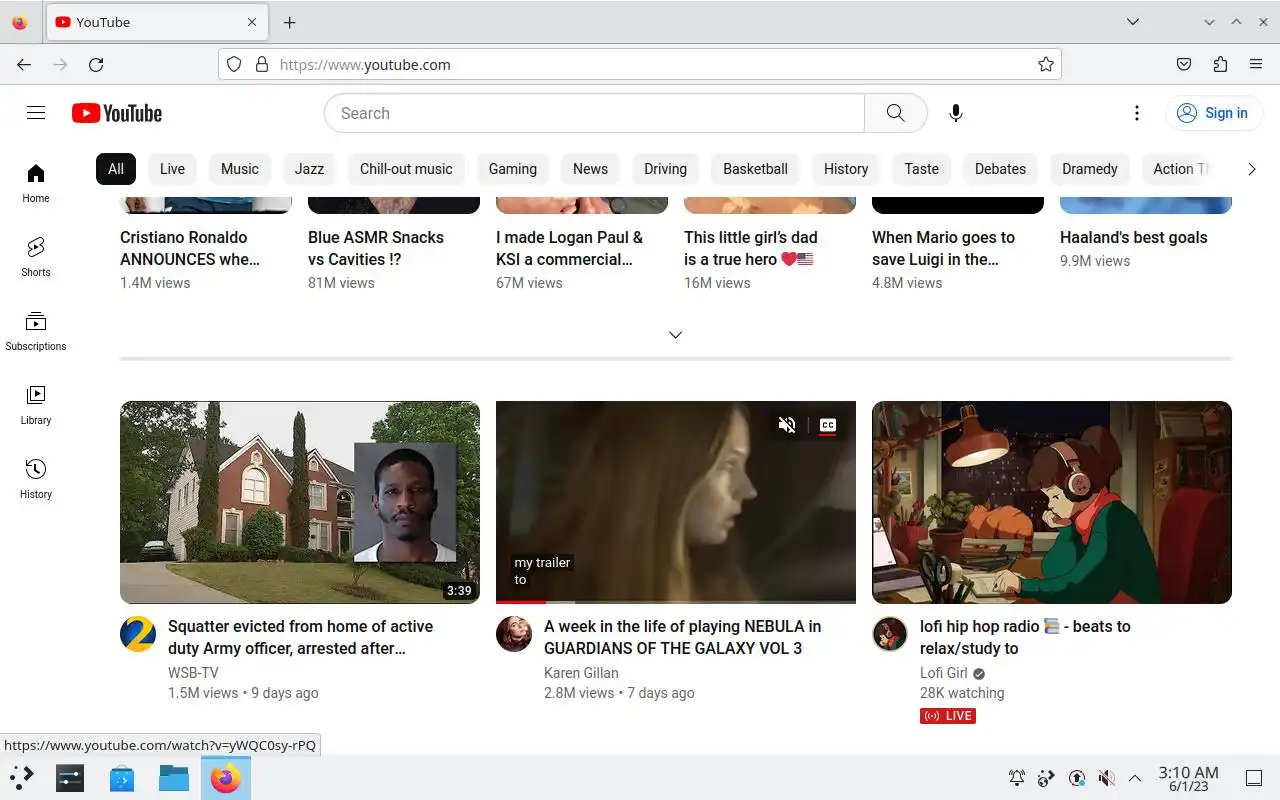This screenshot has width=1280, height=800.
Task: Click the Firefox taskbar icon
Action: (x=226, y=777)
